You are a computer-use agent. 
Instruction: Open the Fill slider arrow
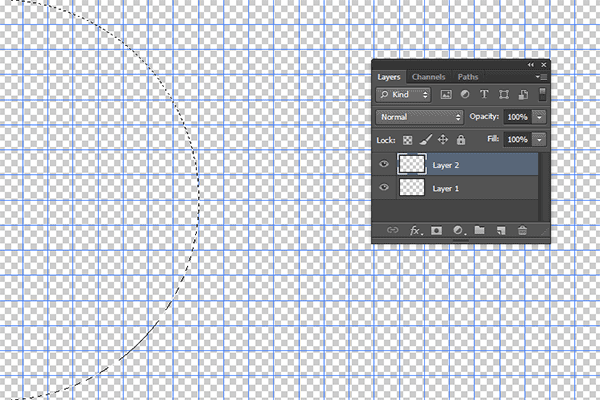539,140
